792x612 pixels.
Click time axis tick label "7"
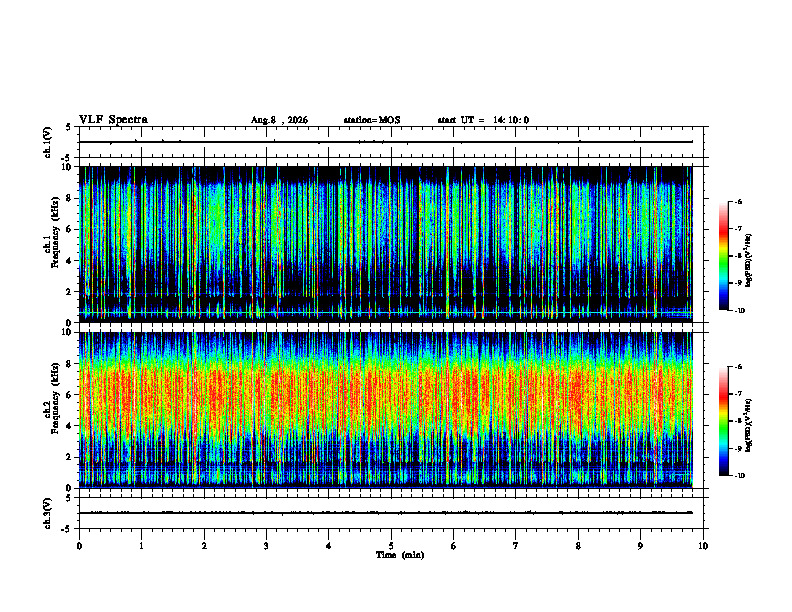coord(516,546)
